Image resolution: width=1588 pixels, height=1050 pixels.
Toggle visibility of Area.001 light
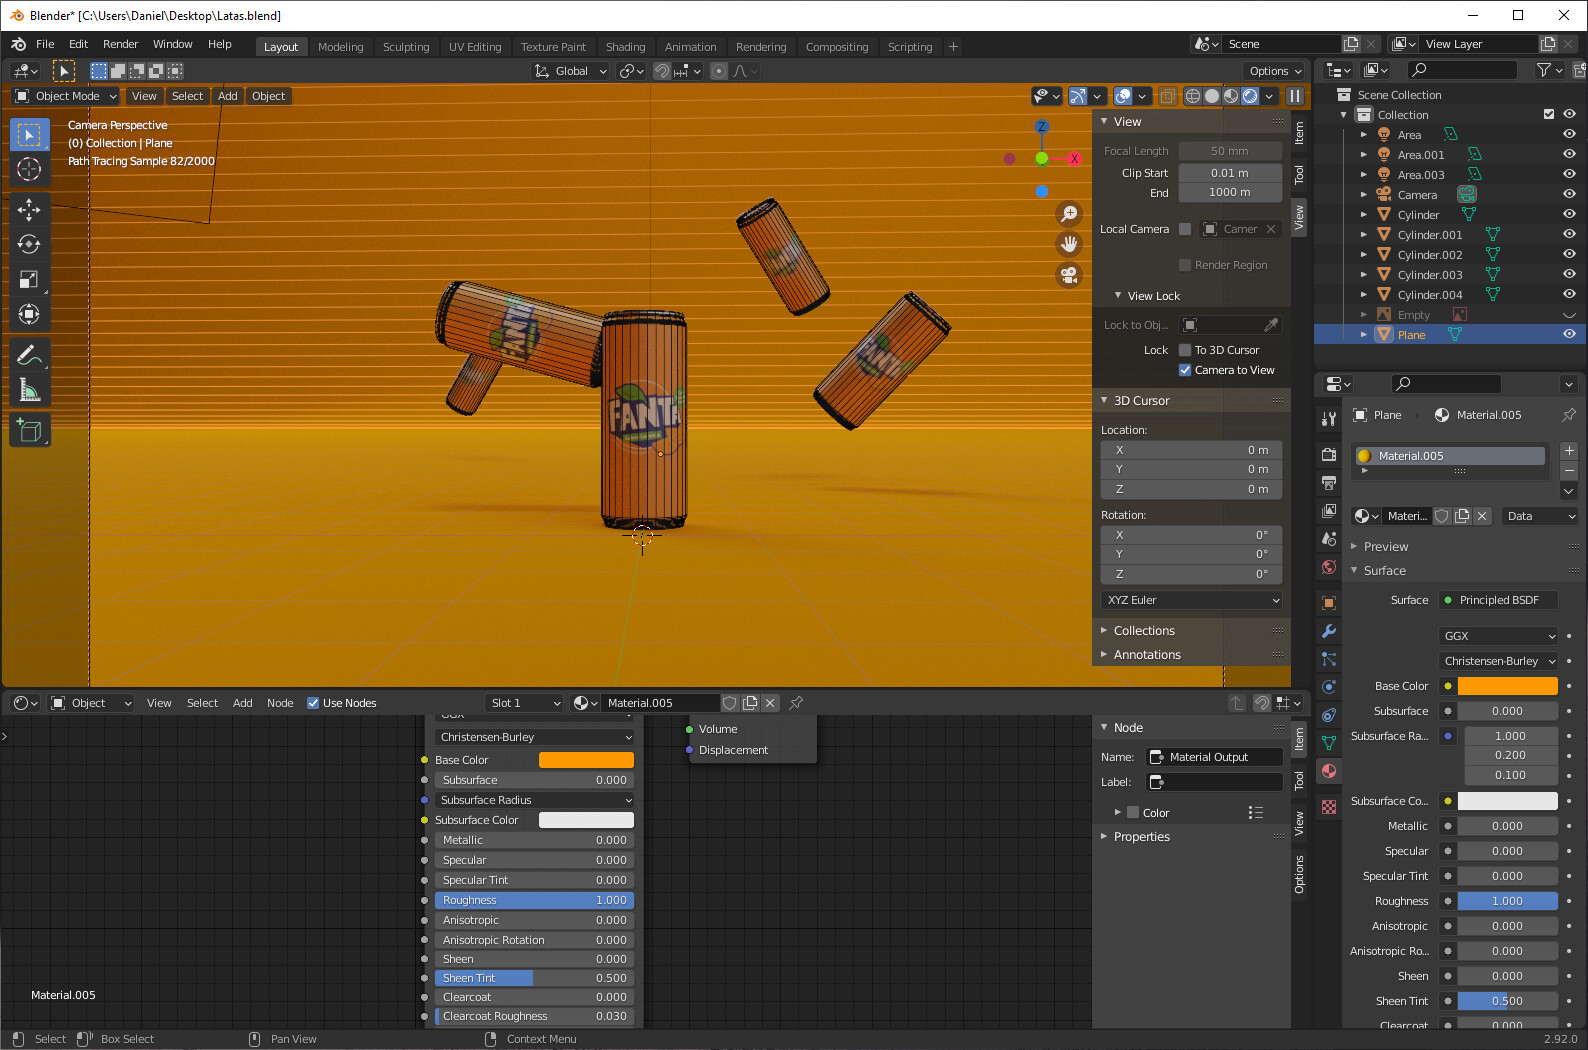pos(1569,155)
